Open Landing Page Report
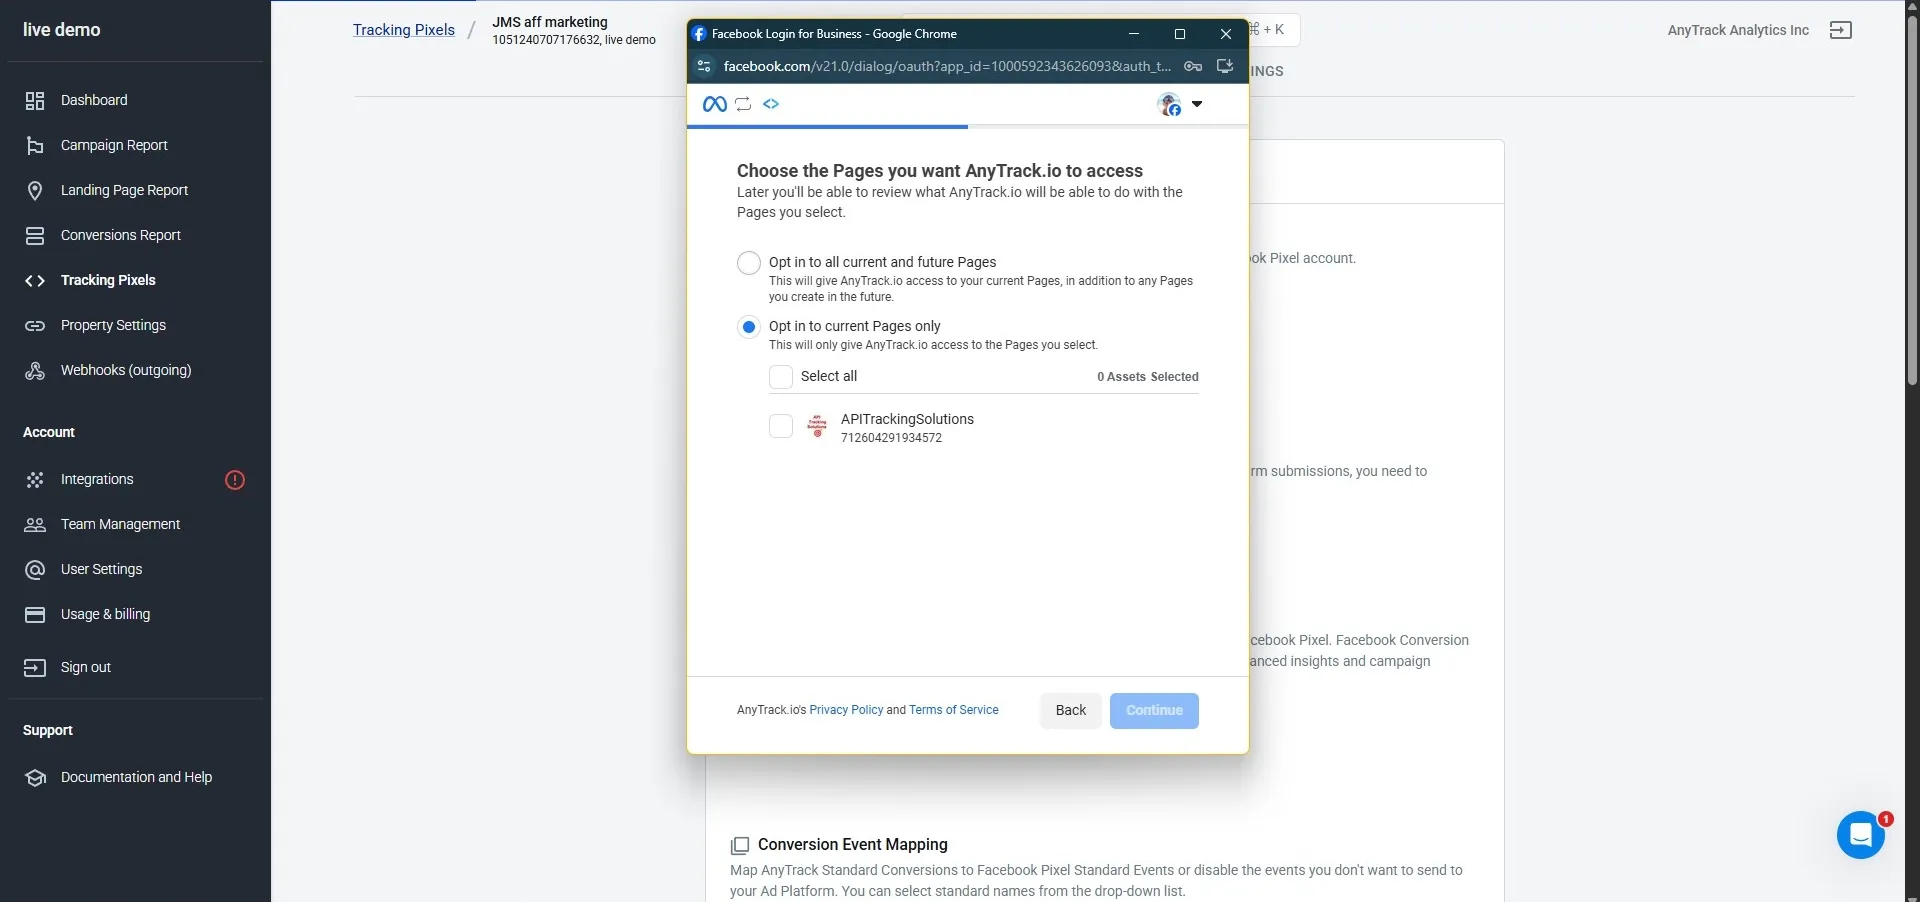Viewport: 1920px width, 902px height. coord(124,190)
